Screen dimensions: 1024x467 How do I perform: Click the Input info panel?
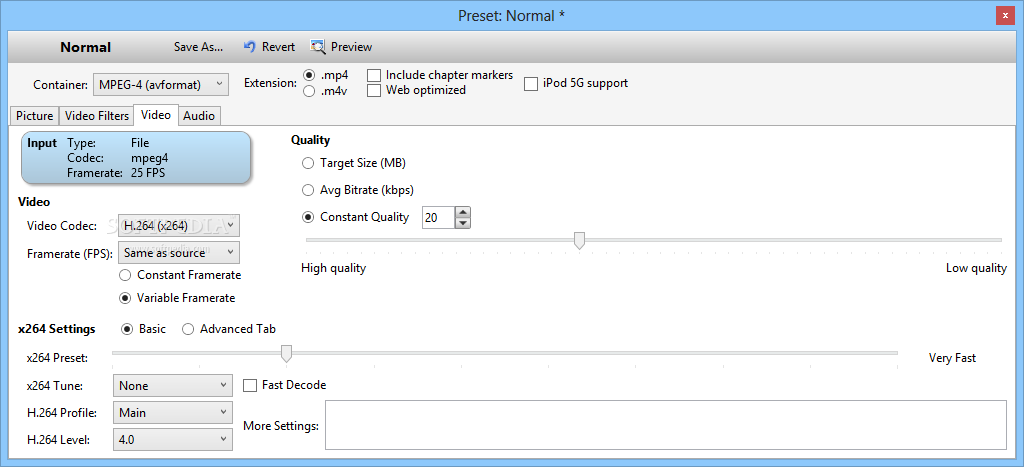136,157
